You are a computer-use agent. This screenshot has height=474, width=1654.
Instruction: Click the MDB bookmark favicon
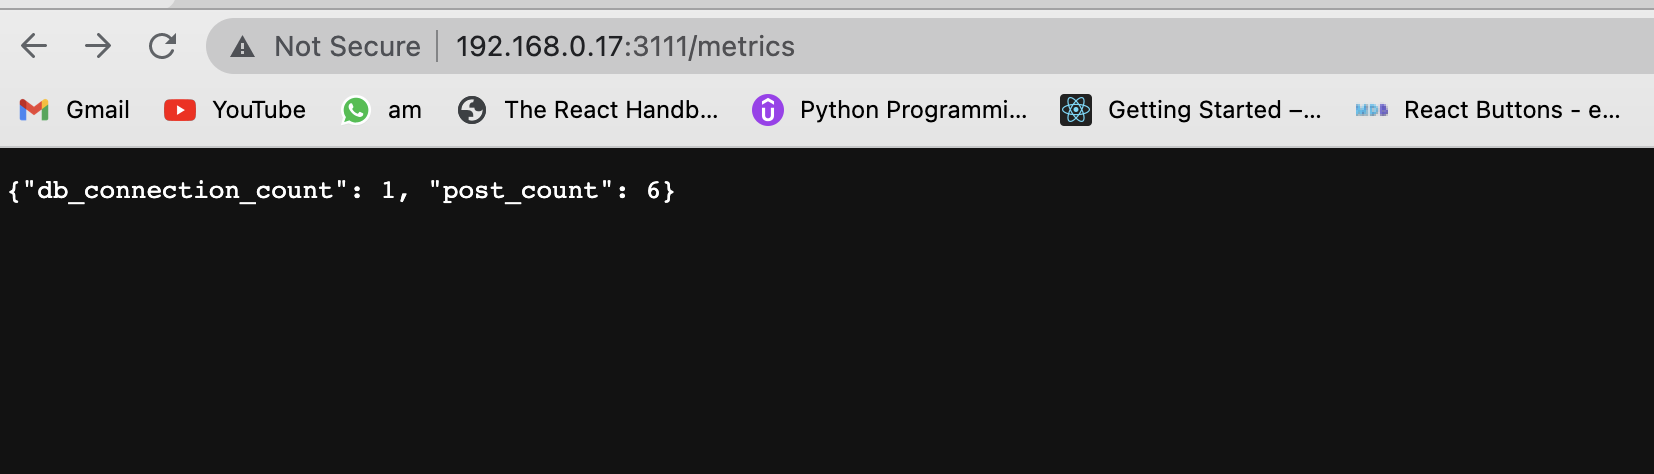tap(1371, 110)
